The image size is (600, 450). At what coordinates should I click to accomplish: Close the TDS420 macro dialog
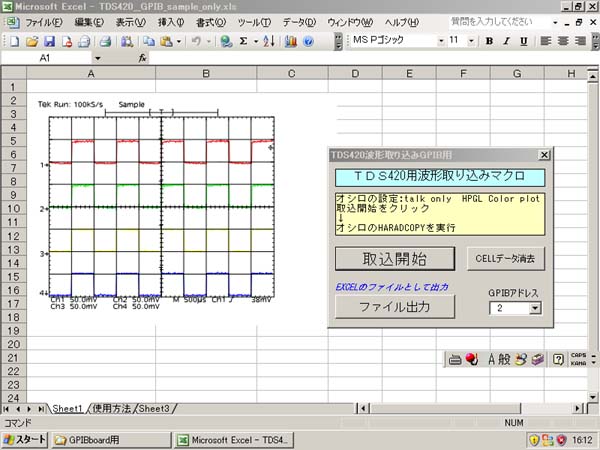coord(544,155)
